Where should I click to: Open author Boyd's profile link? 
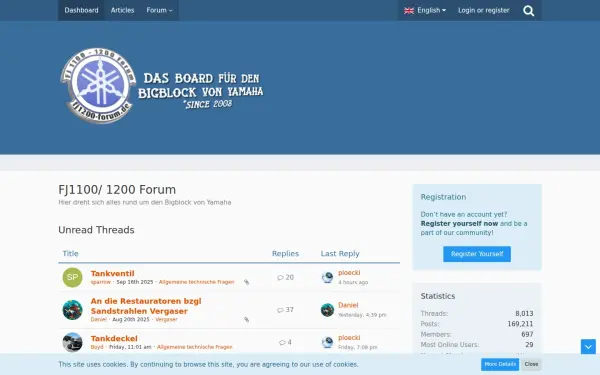[x=97, y=347]
